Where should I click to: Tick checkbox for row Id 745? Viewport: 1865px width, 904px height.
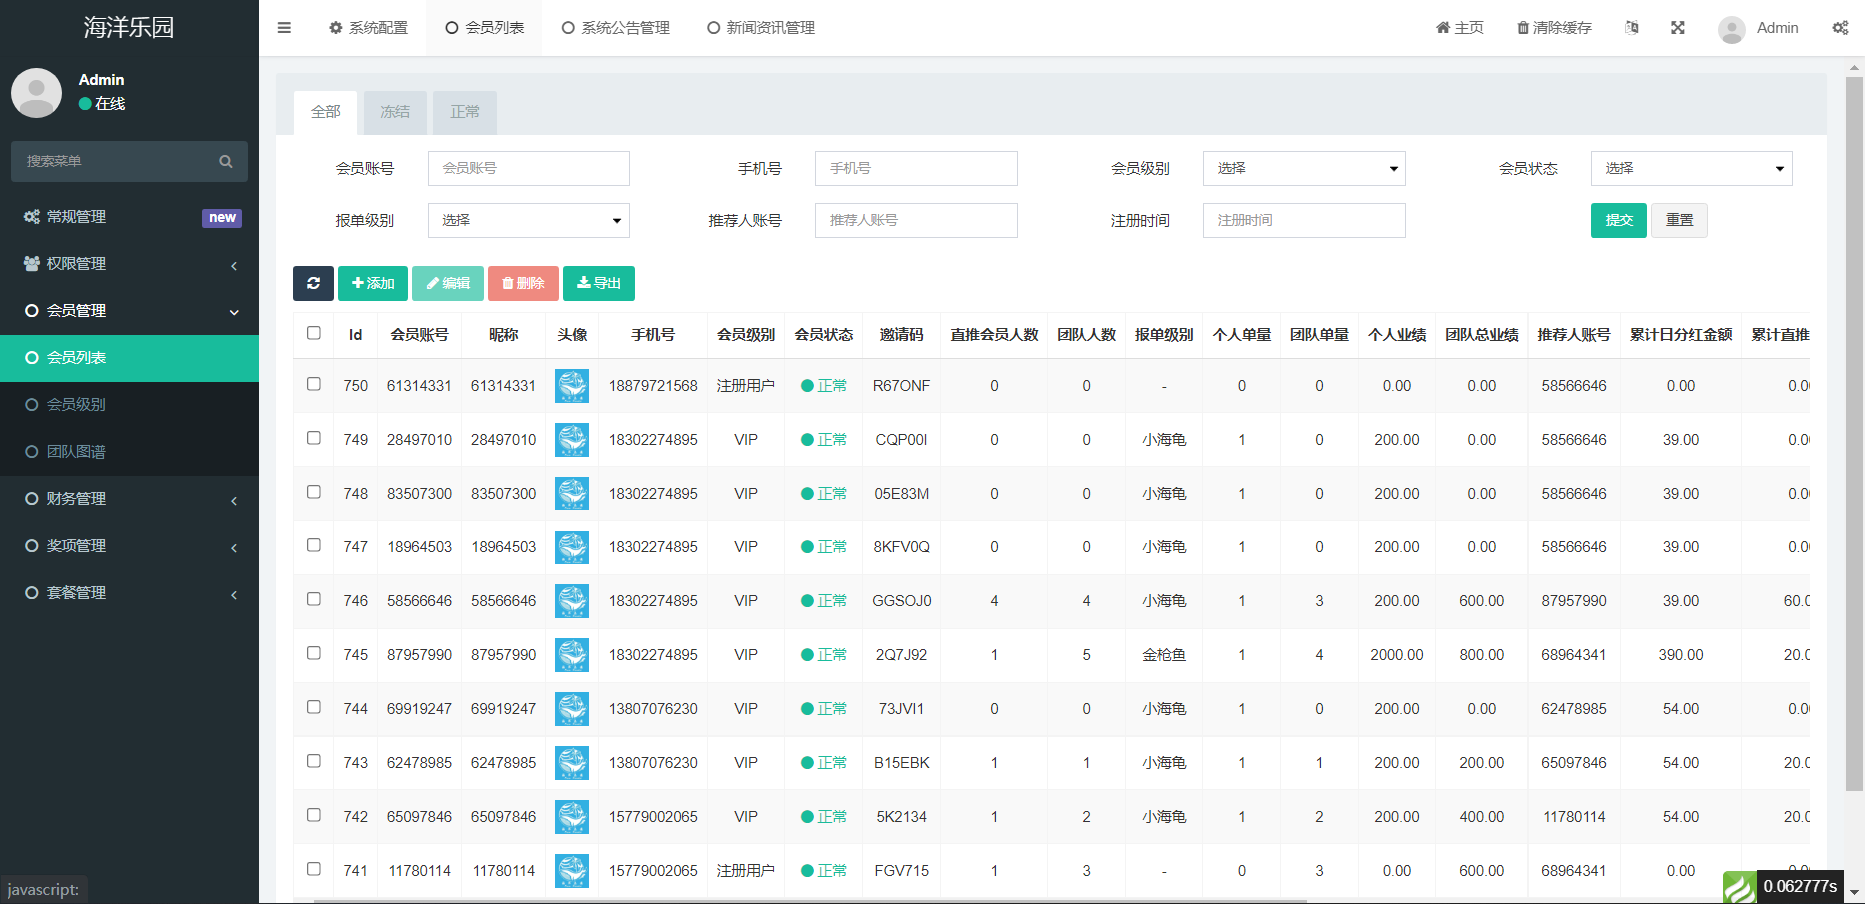click(x=314, y=653)
